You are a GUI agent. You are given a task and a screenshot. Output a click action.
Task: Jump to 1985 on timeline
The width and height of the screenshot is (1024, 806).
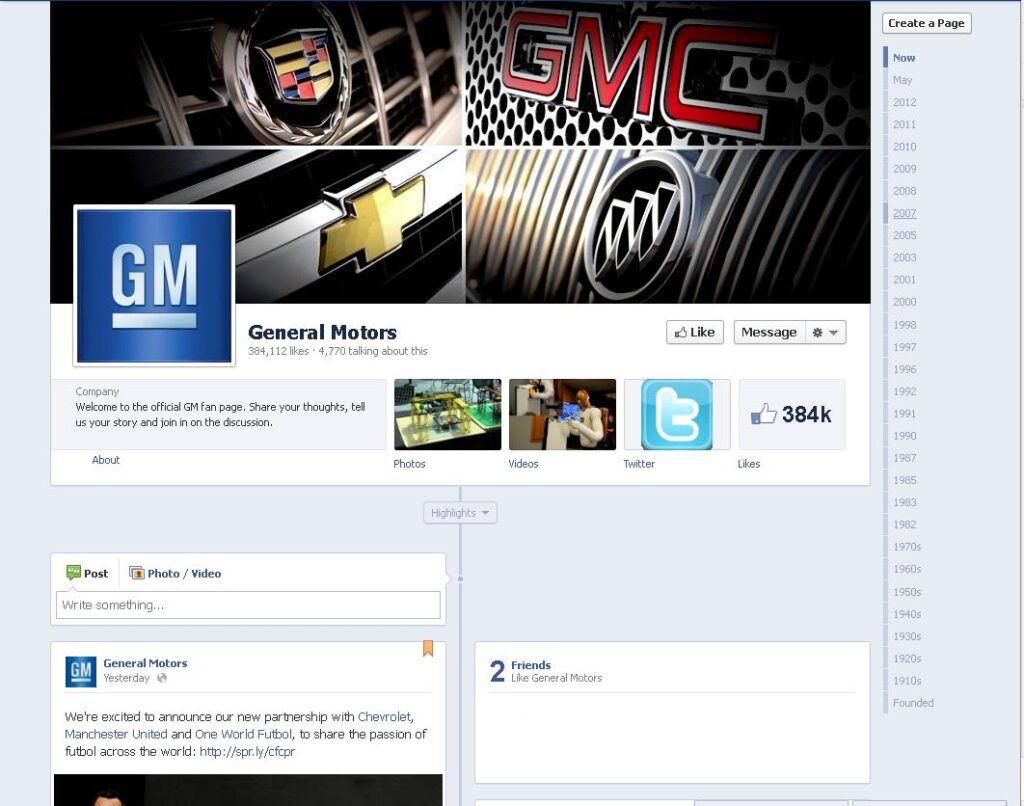[x=904, y=480]
